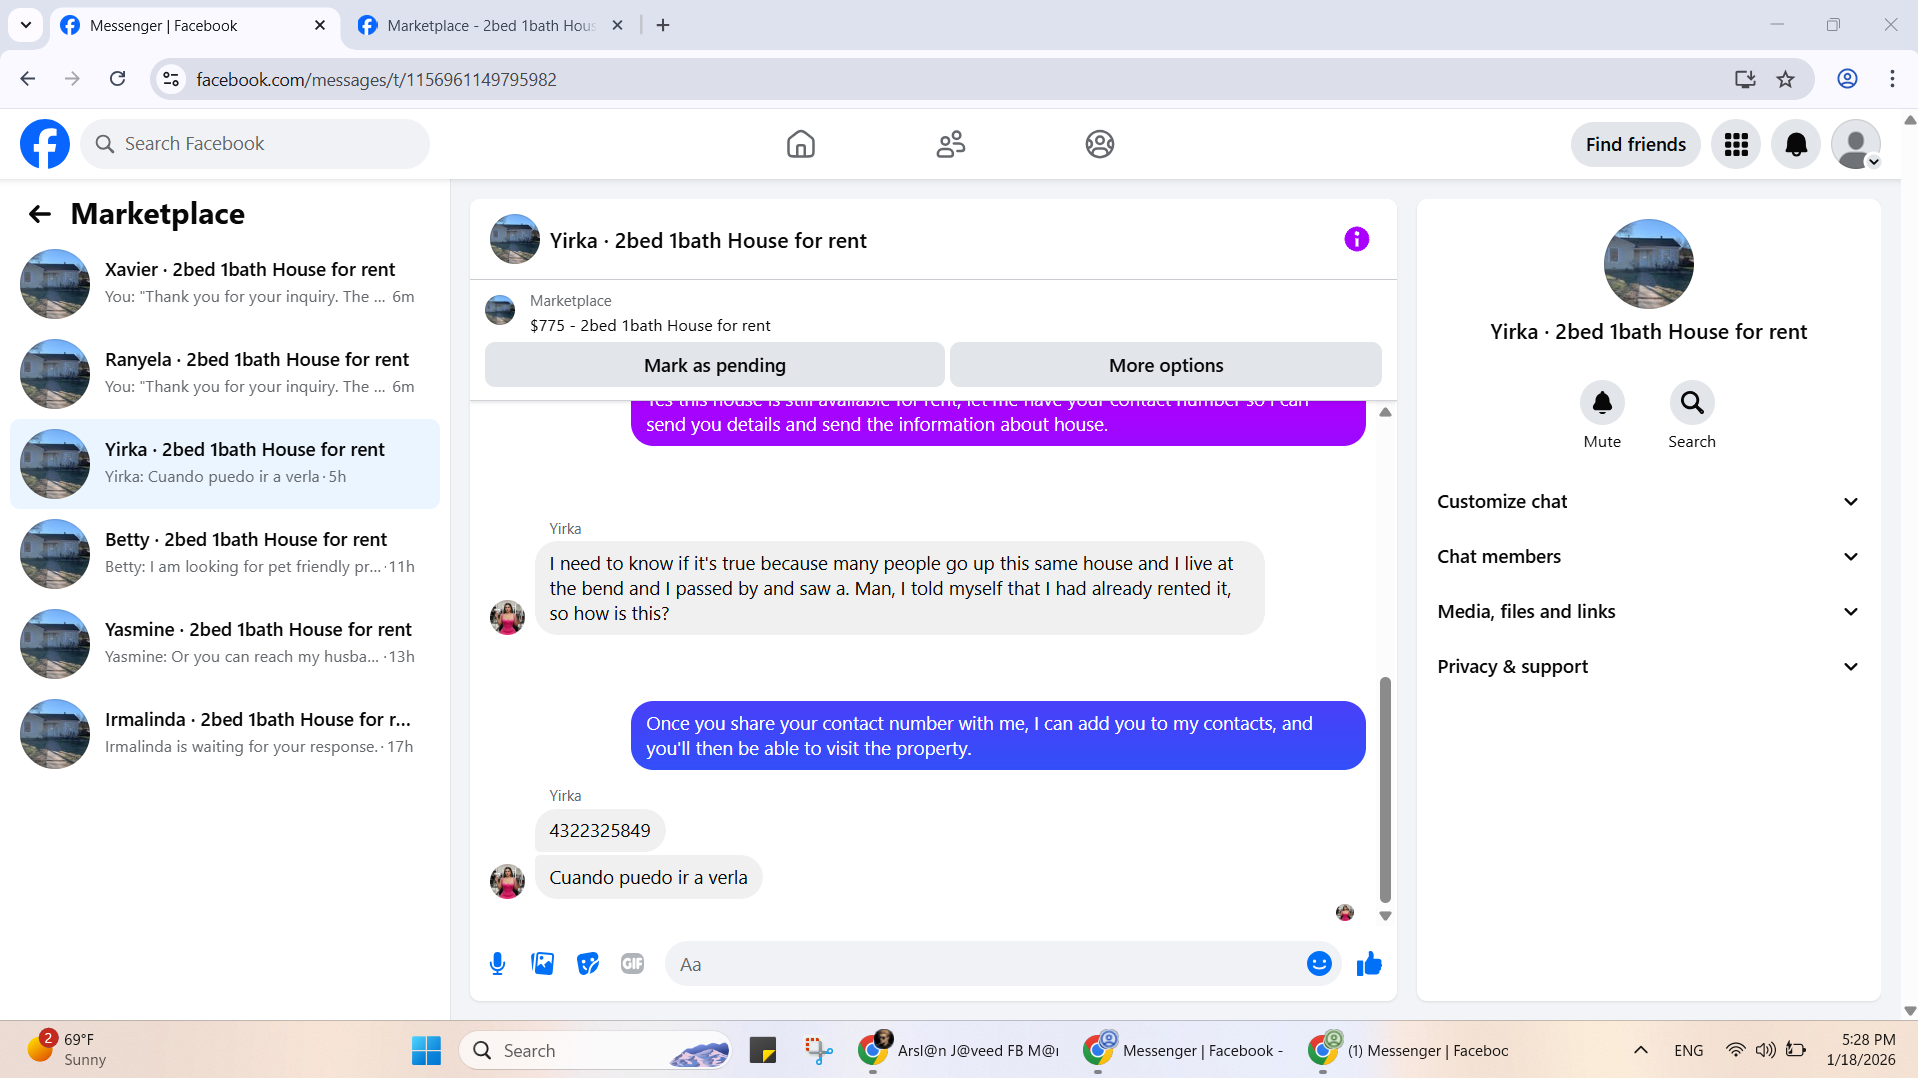Open the Facebook logo home link

point(45,144)
